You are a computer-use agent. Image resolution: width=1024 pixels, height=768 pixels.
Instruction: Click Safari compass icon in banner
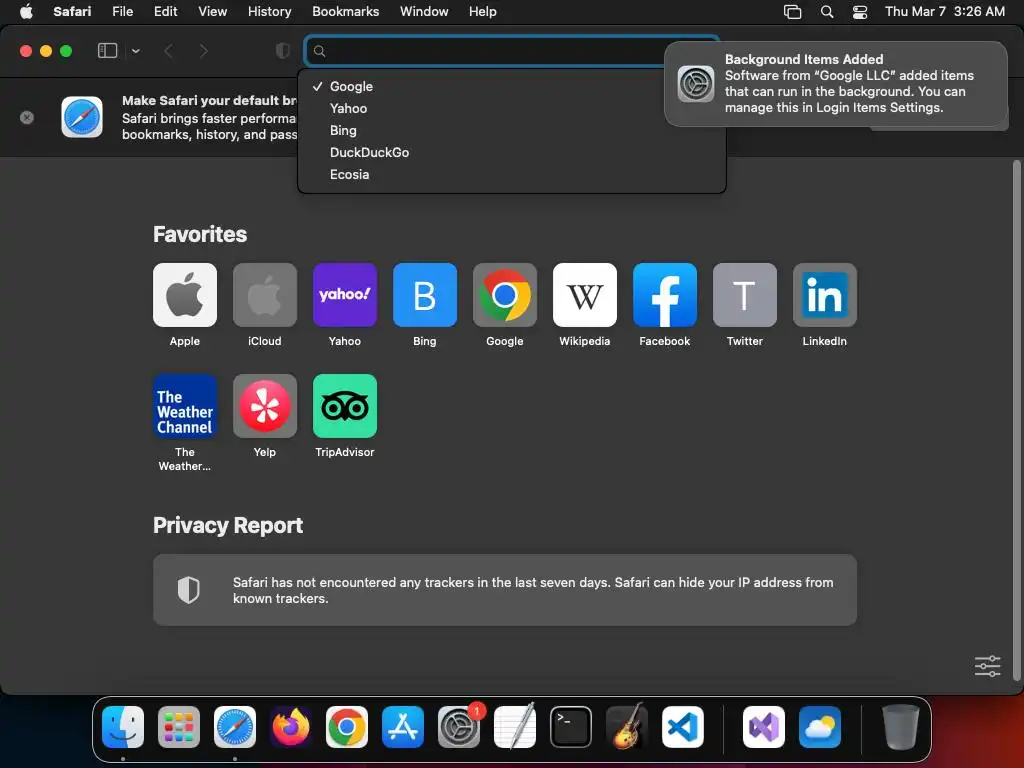(x=82, y=118)
